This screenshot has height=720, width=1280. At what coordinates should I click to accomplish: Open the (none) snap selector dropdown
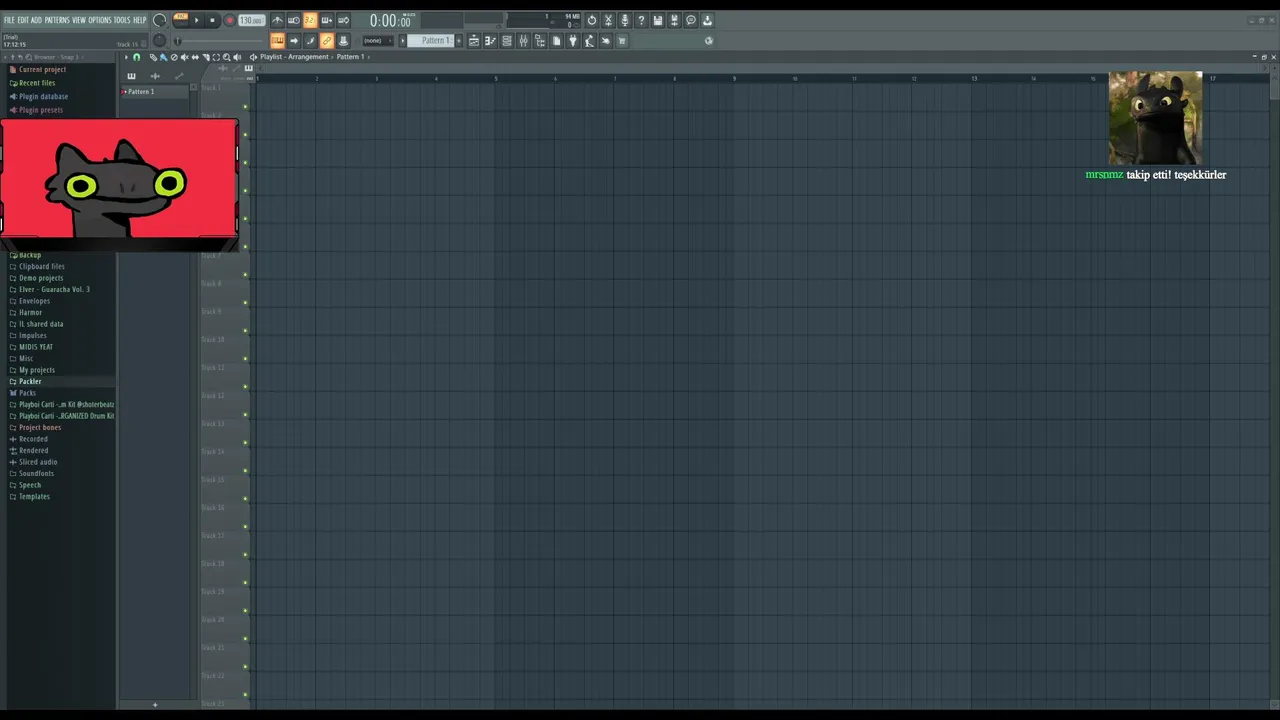(377, 41)
